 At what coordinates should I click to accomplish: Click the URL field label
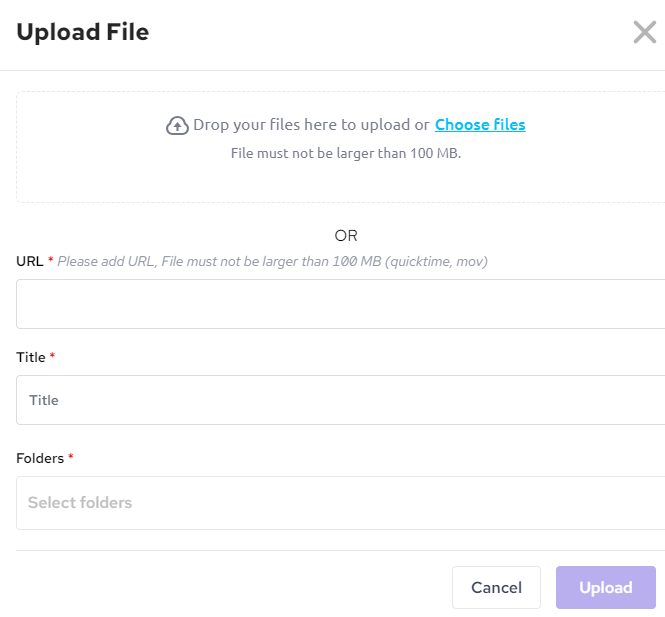29,261
